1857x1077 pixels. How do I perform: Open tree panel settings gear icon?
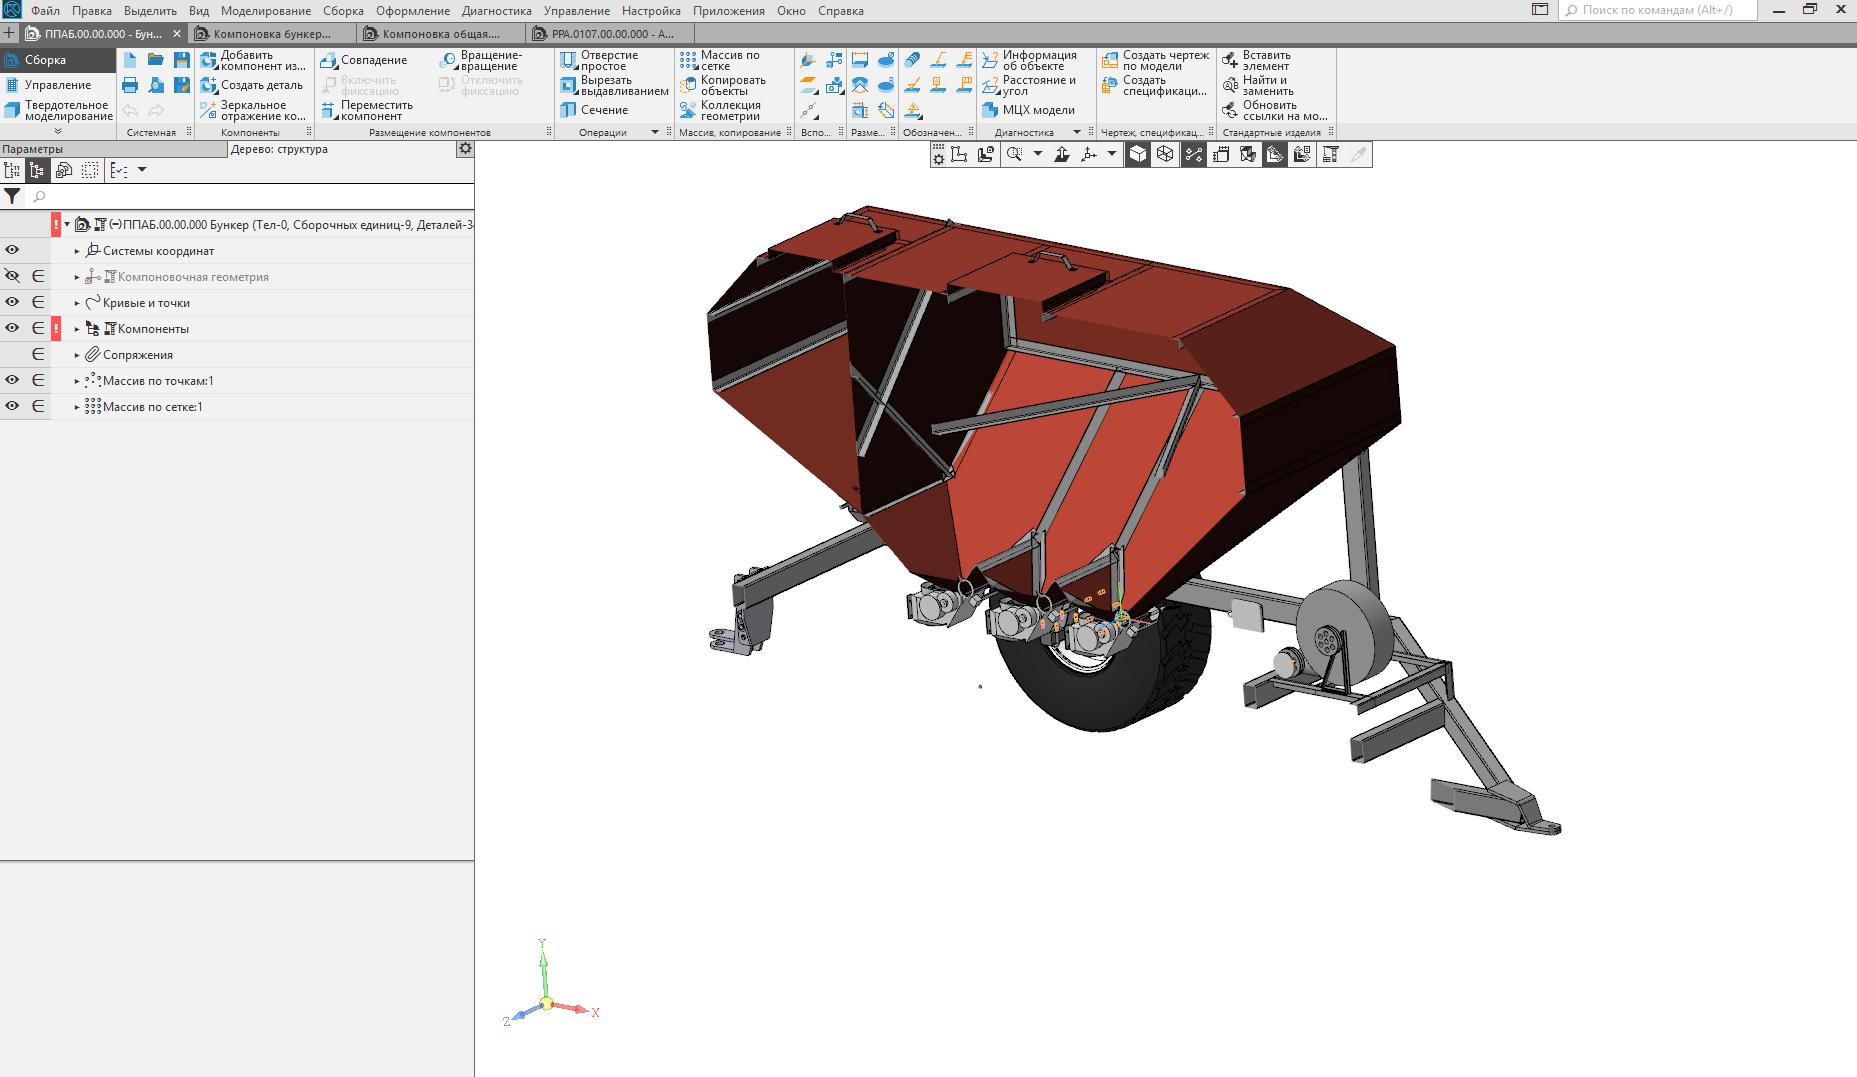[465, 149]
